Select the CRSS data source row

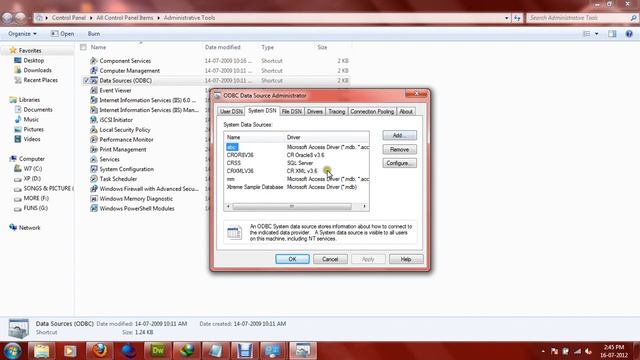click(x=297, y=163)
